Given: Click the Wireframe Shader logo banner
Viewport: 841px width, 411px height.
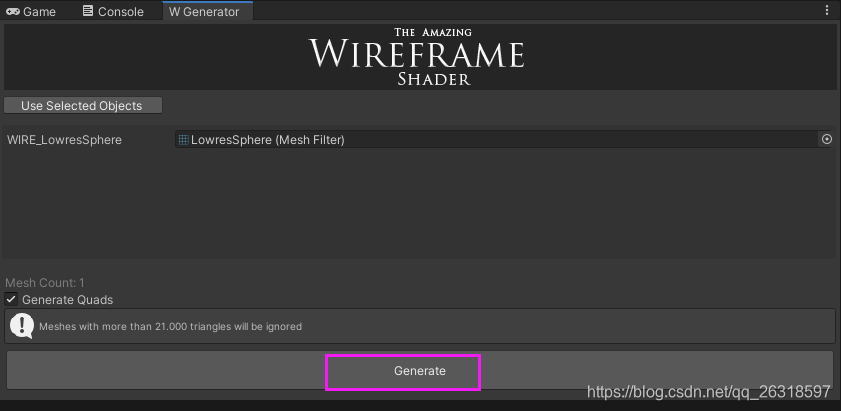Looking at the screenshot, I should tap(419, 56).
